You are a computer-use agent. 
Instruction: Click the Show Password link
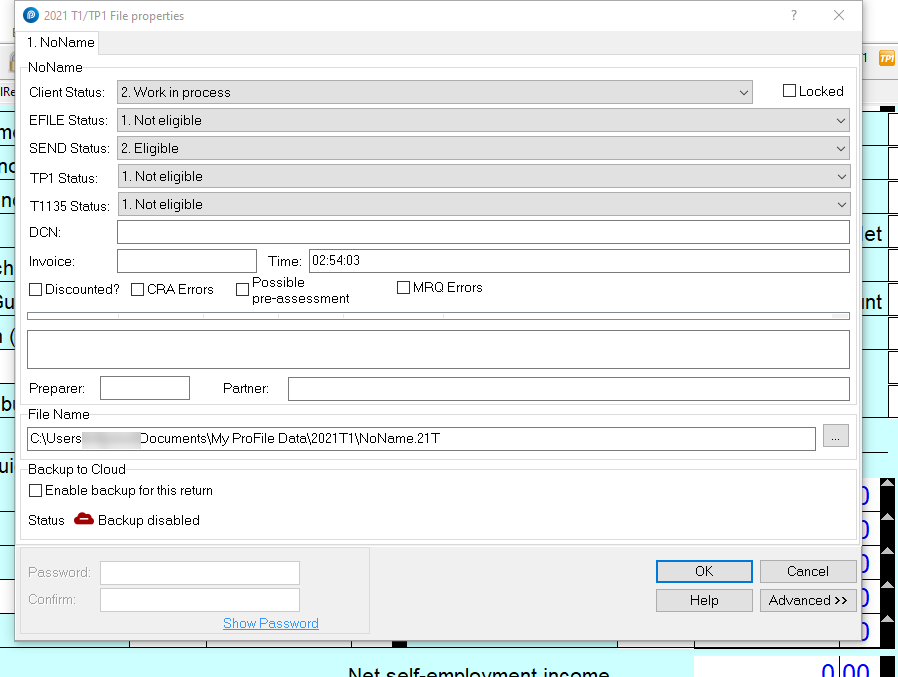[271, 623]
